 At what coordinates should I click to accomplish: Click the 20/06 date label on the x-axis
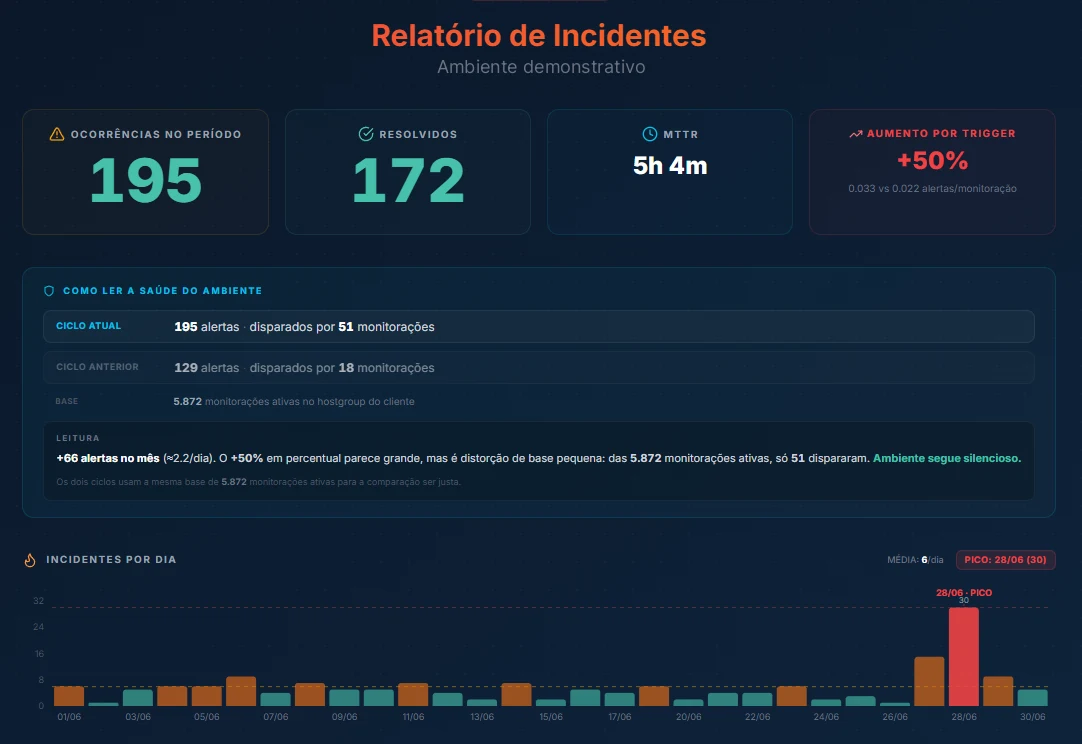pyautogui.click(x=688, y=717)
